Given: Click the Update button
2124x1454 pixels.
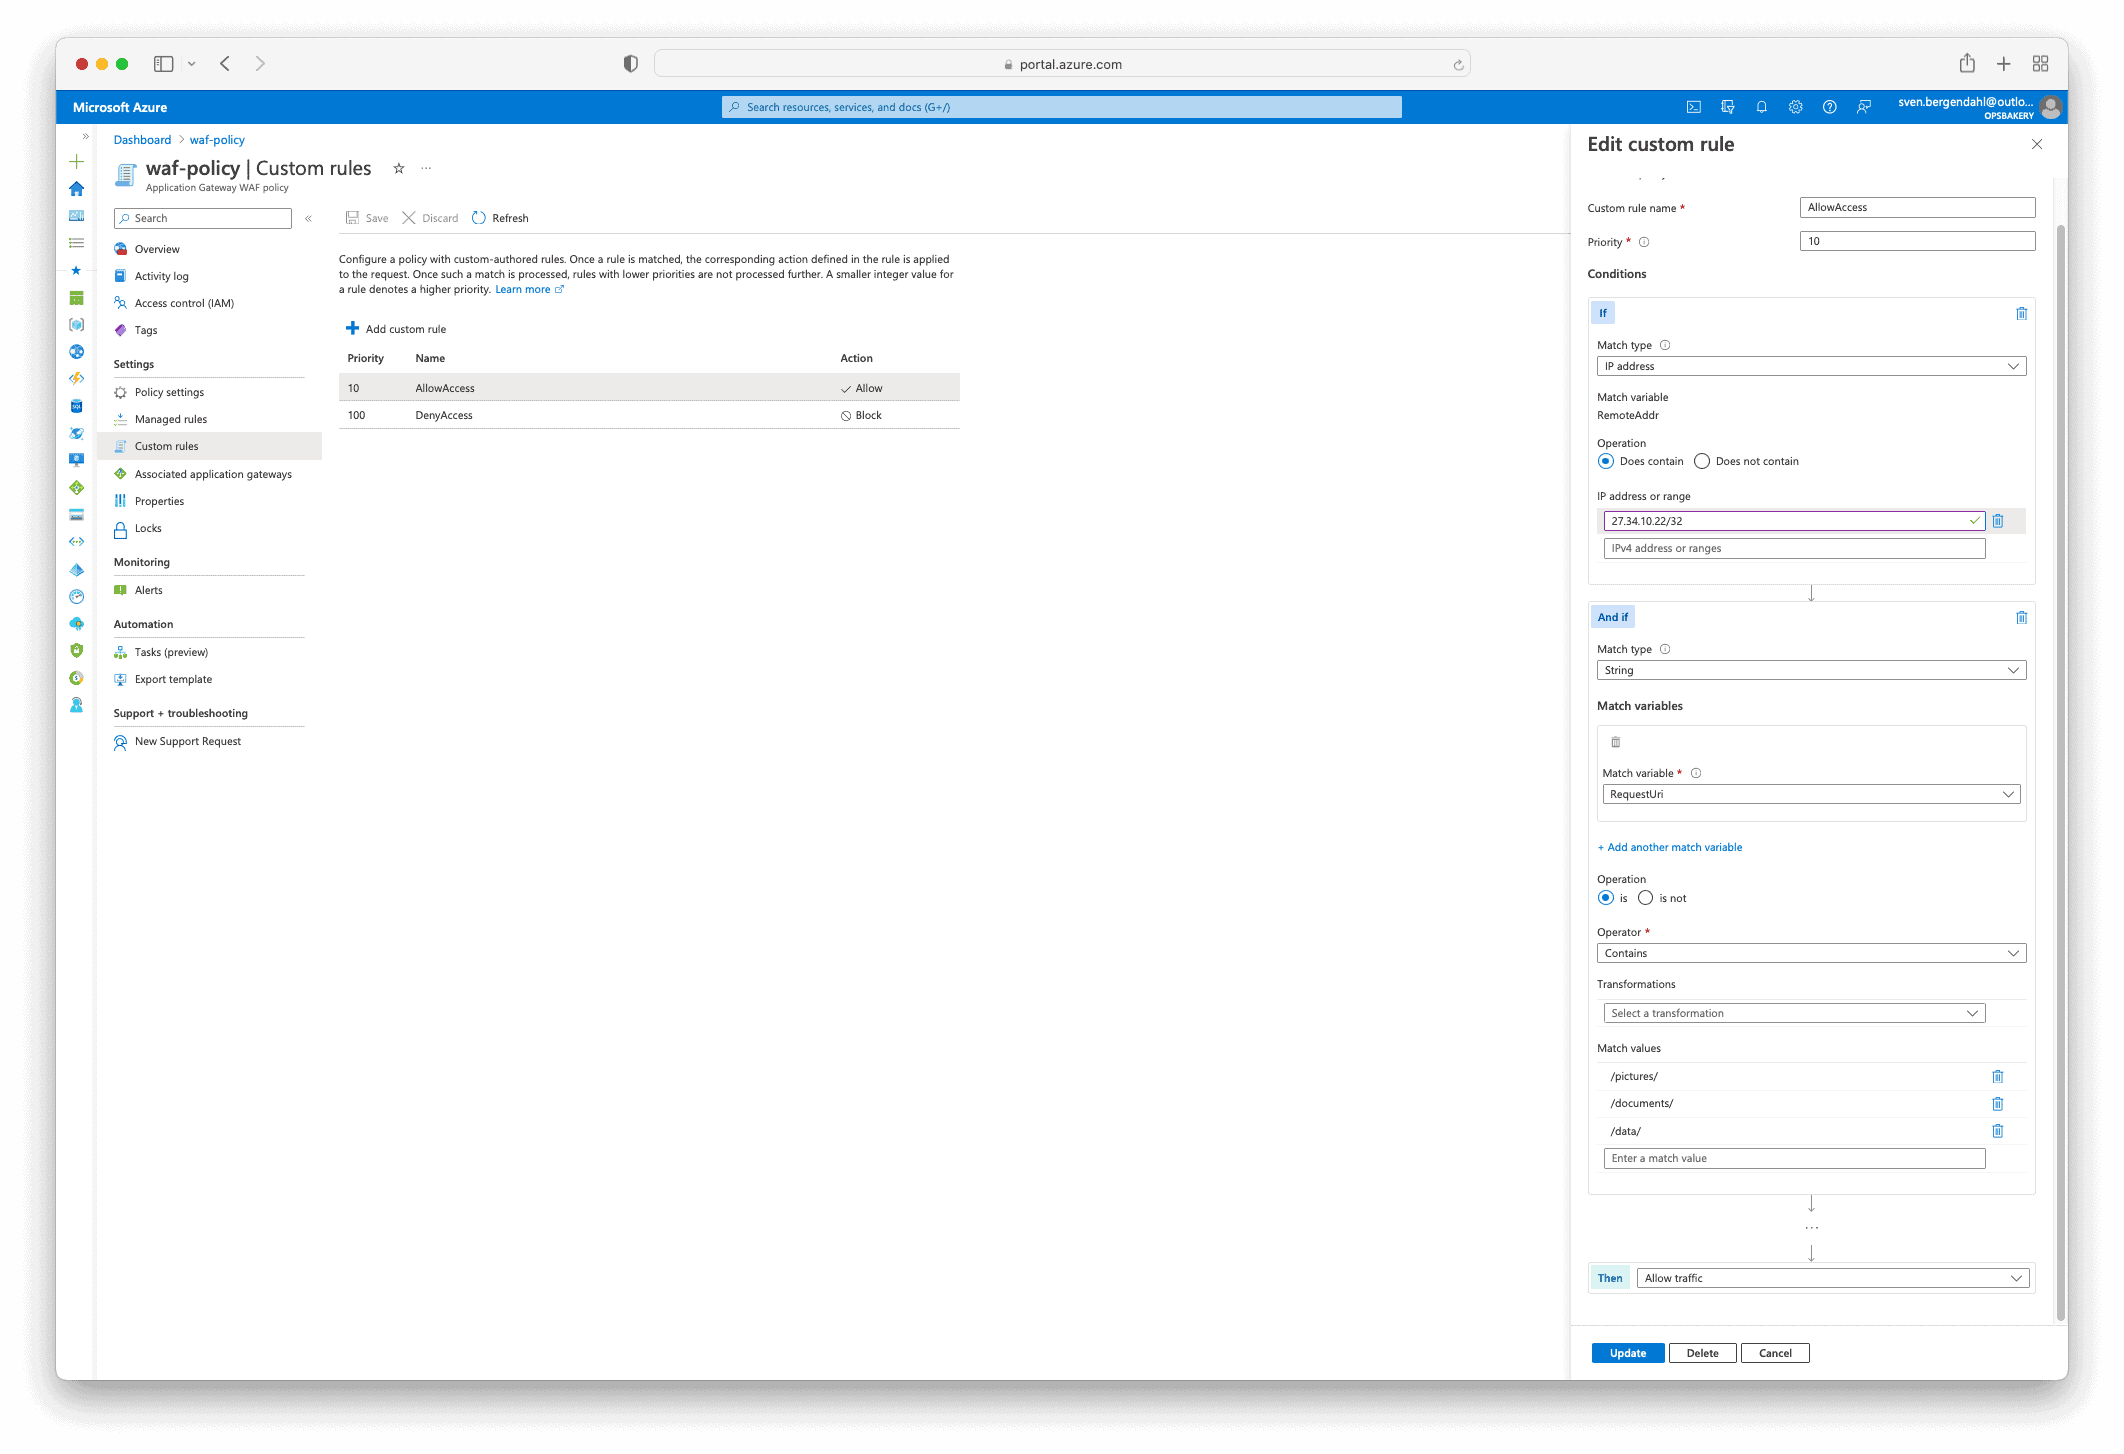Looking at the screenshot, I should pyautogui.click(x=1627, y=1354).
